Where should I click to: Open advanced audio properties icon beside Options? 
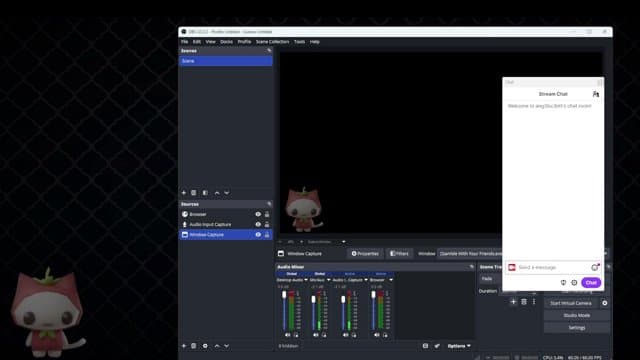pos(437,346)
